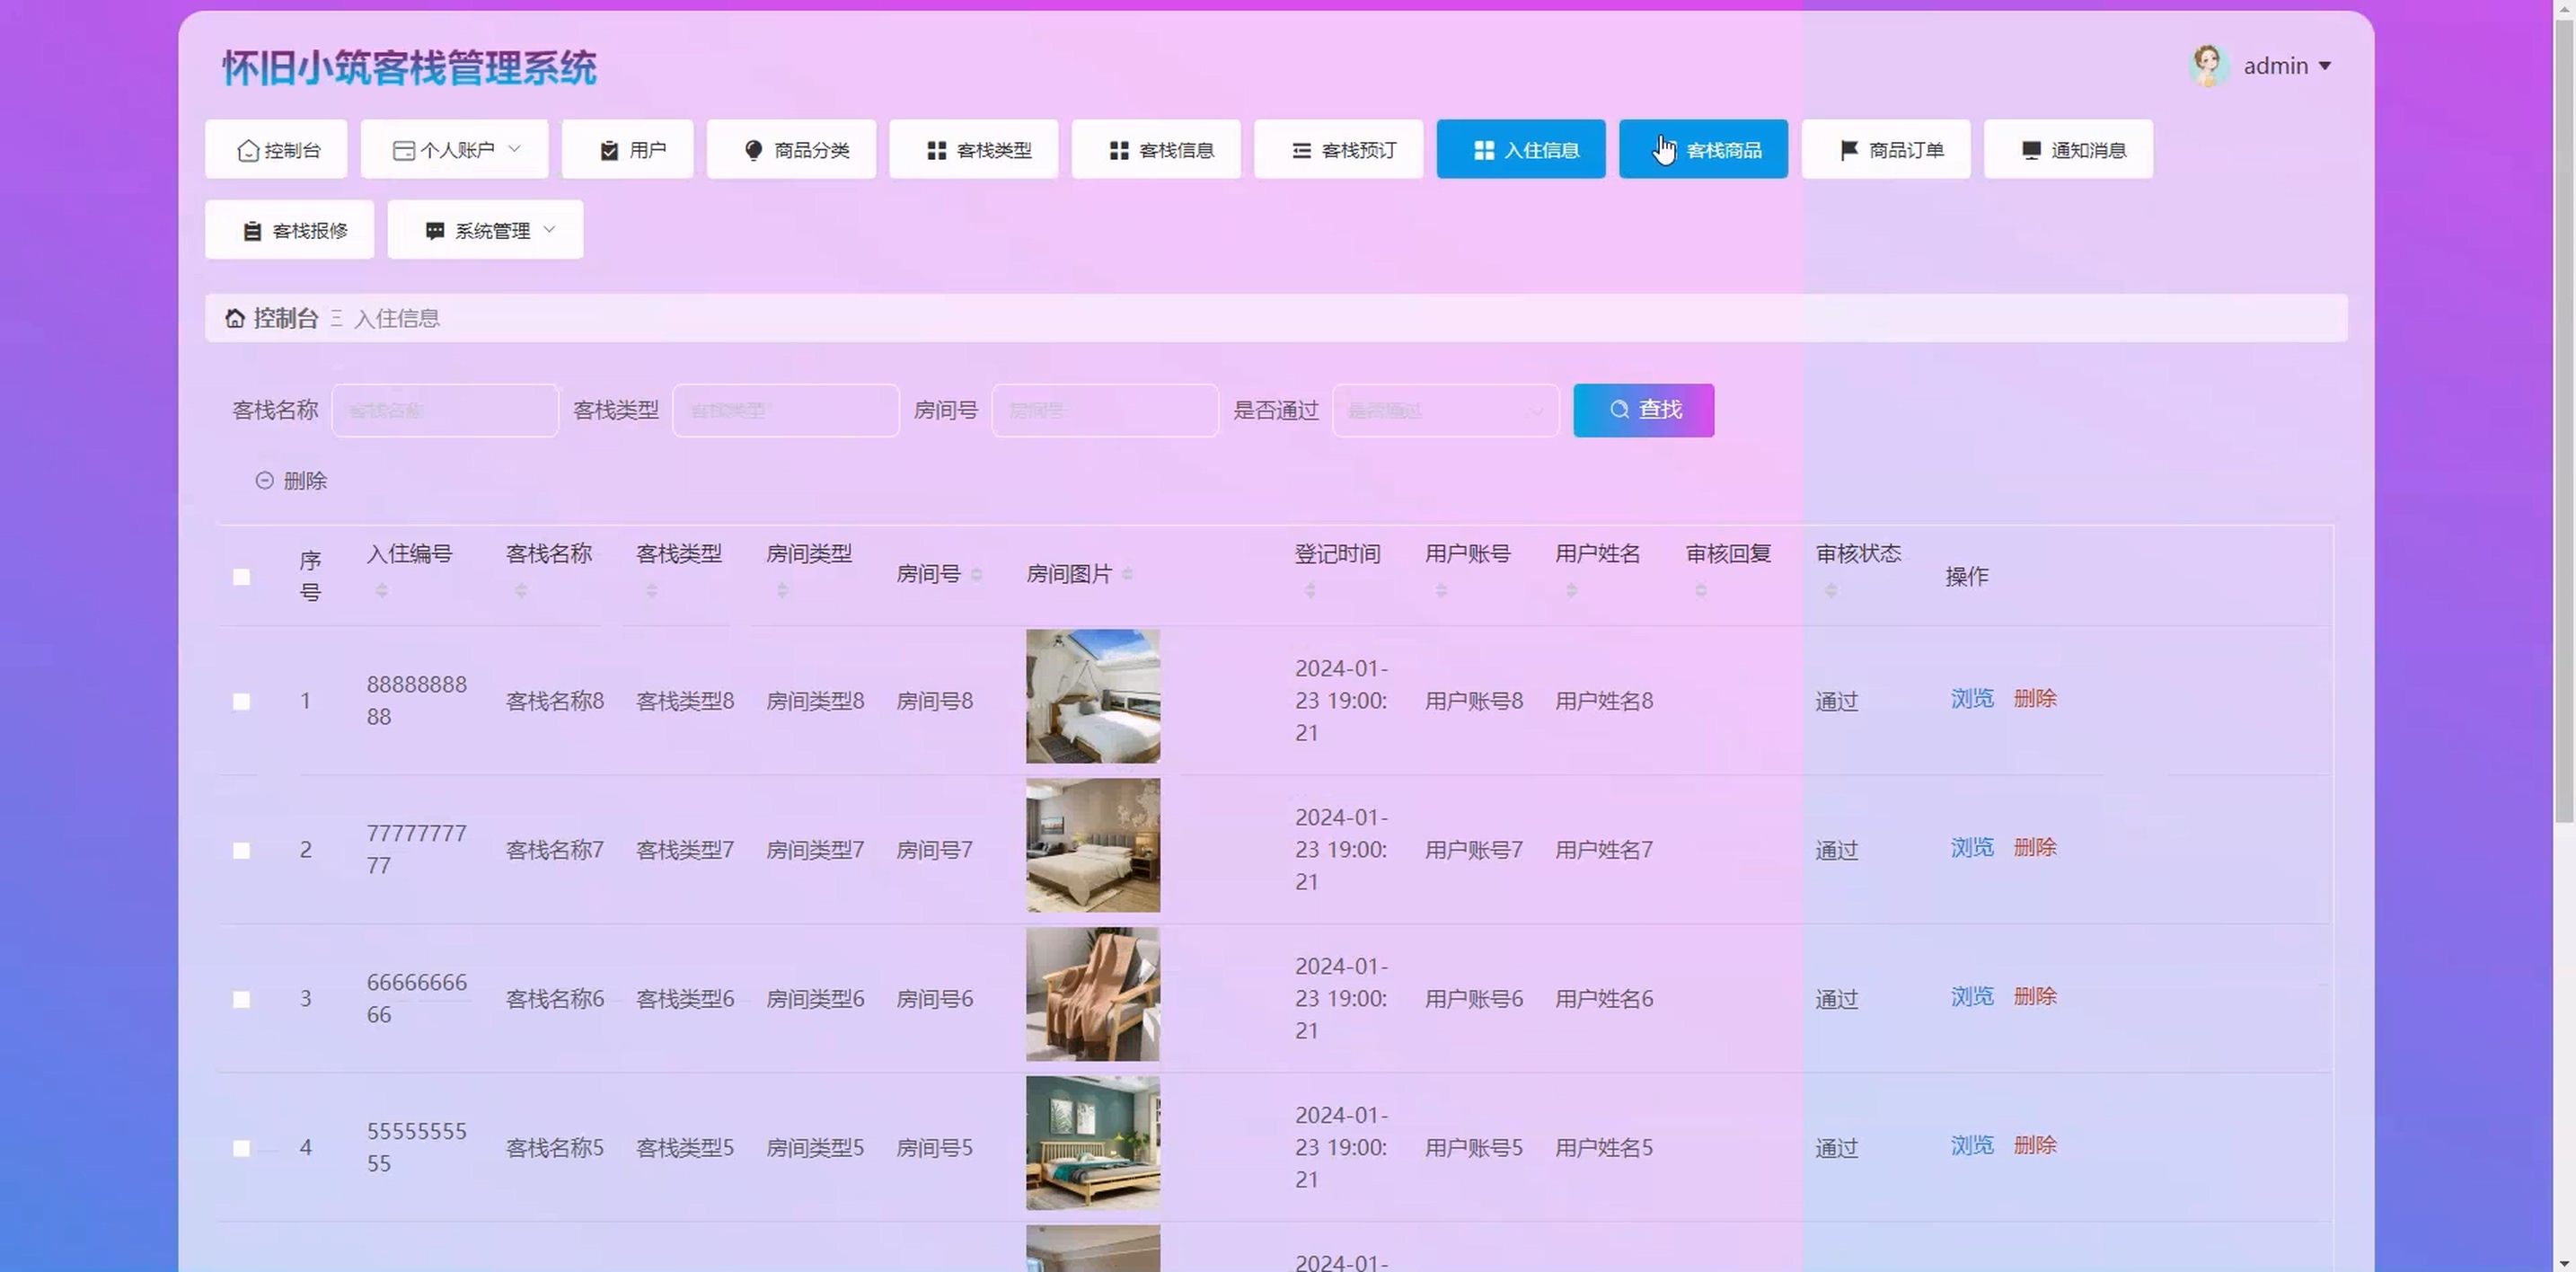Sort by 房间号 column arrows
2576x1272 pixels.
976,574
